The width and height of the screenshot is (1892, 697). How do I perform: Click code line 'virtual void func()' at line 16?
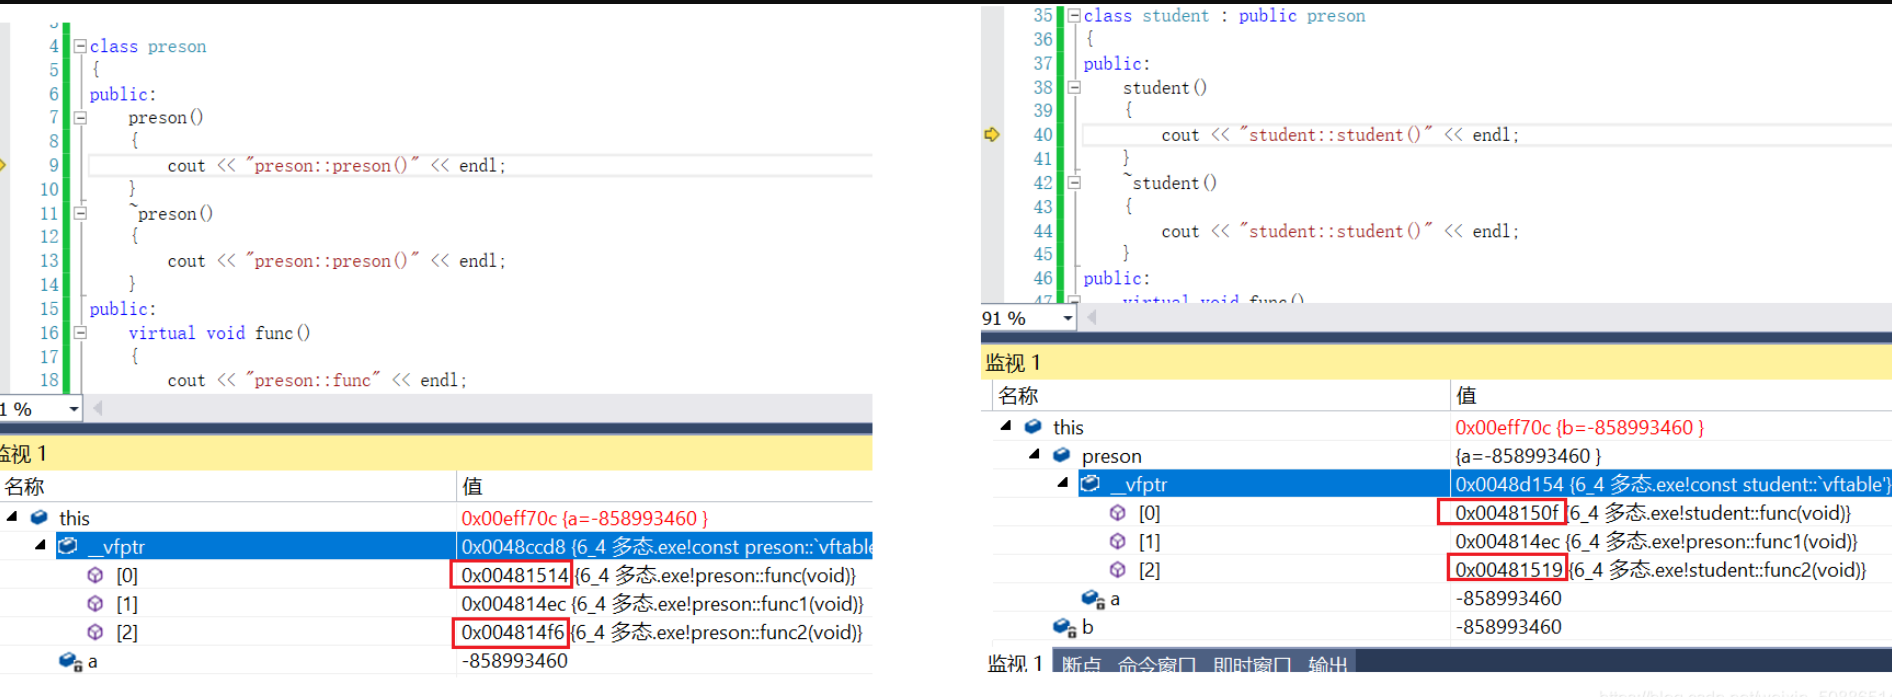point(219,333)
